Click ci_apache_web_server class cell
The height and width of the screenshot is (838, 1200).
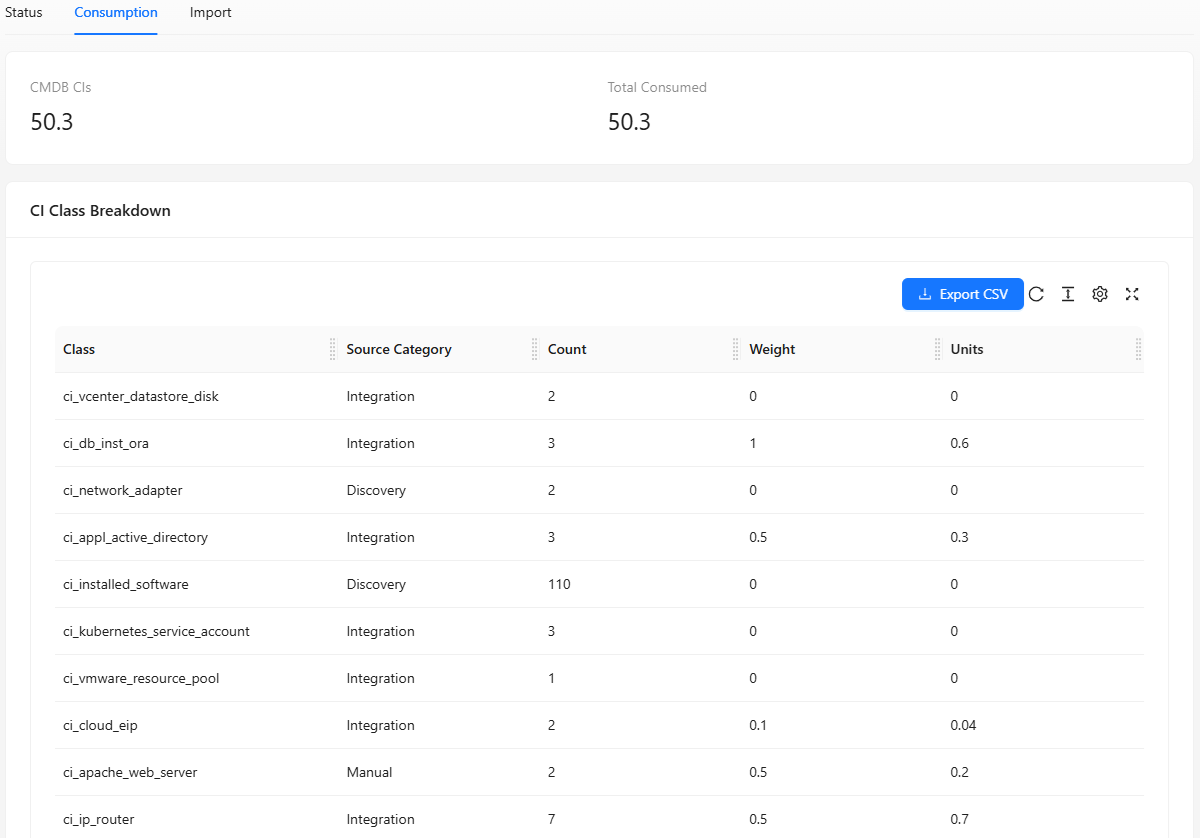pos(130,772)
